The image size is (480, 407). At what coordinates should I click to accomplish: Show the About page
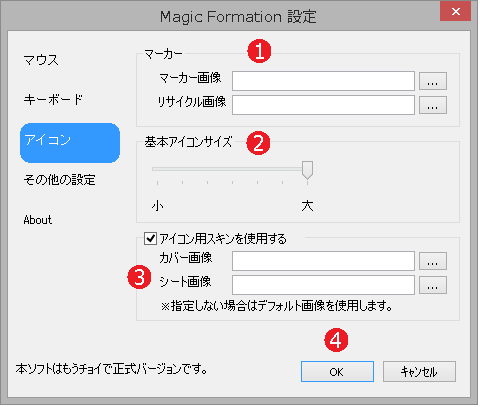(38, 220)
